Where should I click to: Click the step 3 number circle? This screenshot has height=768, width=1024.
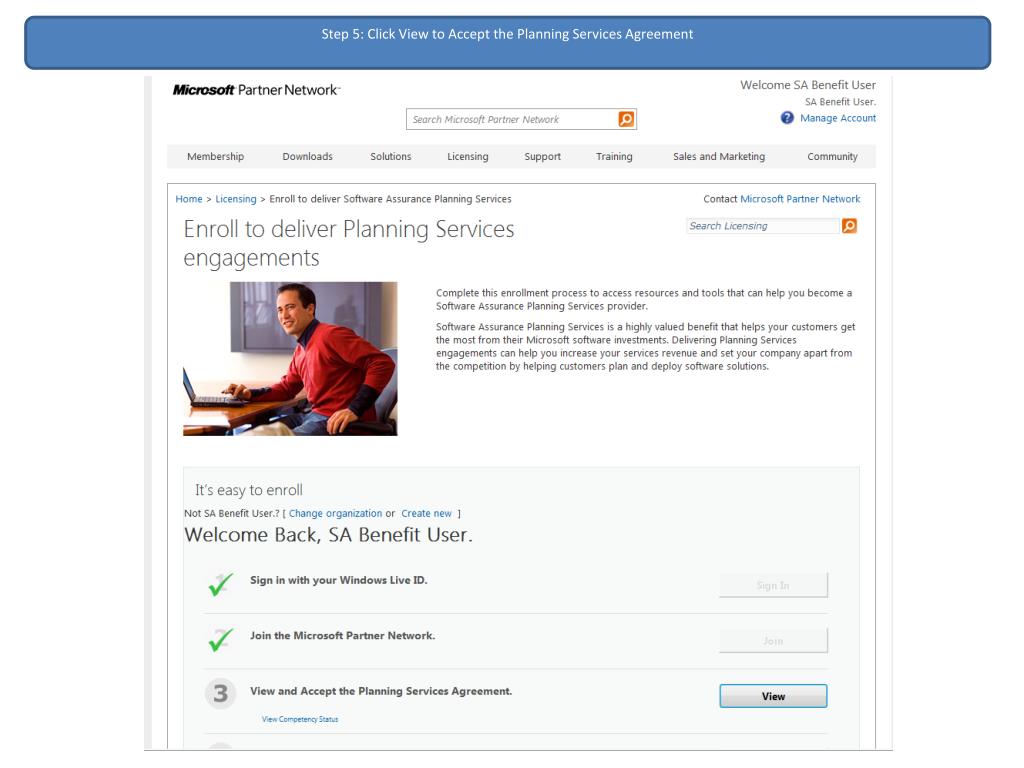[221, 693]
